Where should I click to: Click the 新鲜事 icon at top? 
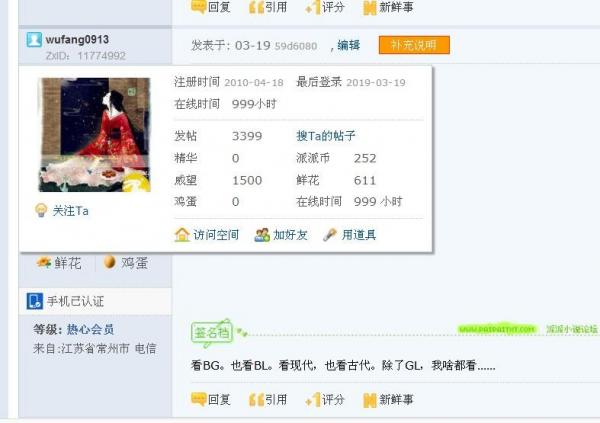coord(370,8)
